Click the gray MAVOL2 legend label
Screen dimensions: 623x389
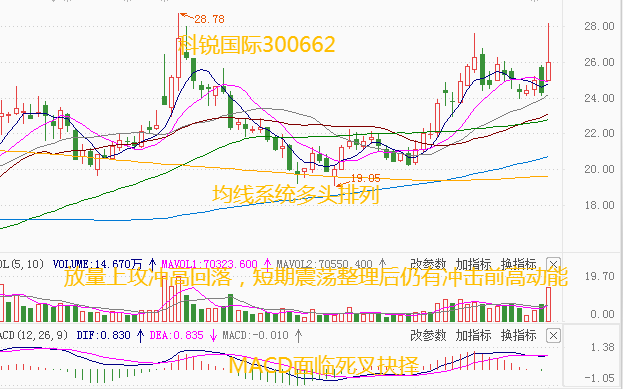pyautogui.click(x=325, y=264)
